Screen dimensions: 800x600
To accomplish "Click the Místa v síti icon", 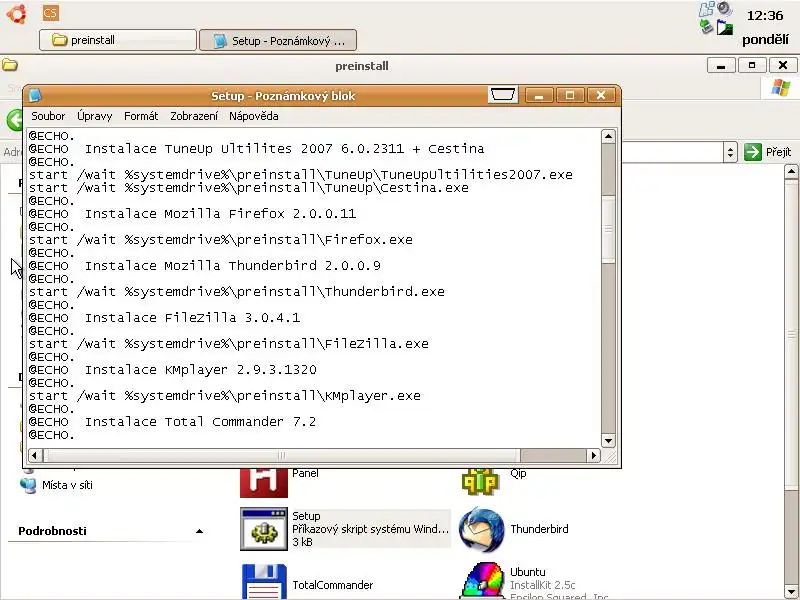I will coord(28,485).
